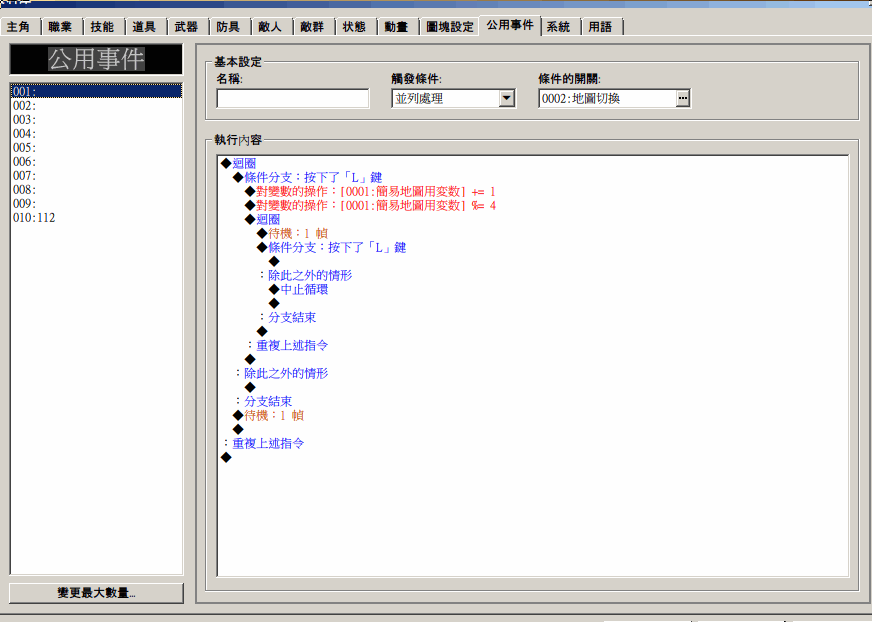
Task: Select common event 001 in list
Action: pyautogui.click(x=96, y=91)
